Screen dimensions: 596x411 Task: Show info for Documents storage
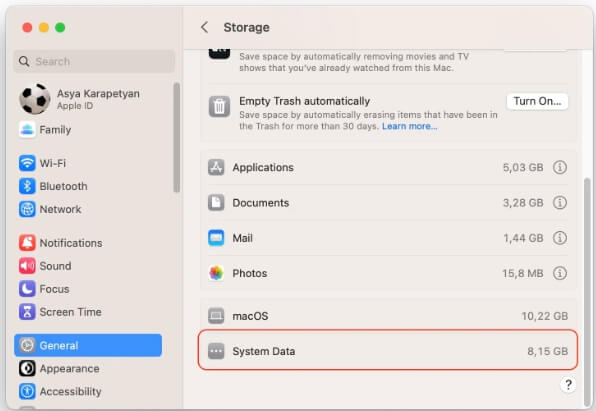tap(560, 203)
